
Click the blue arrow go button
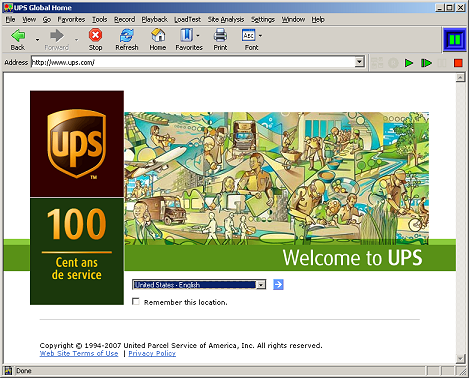278,285
